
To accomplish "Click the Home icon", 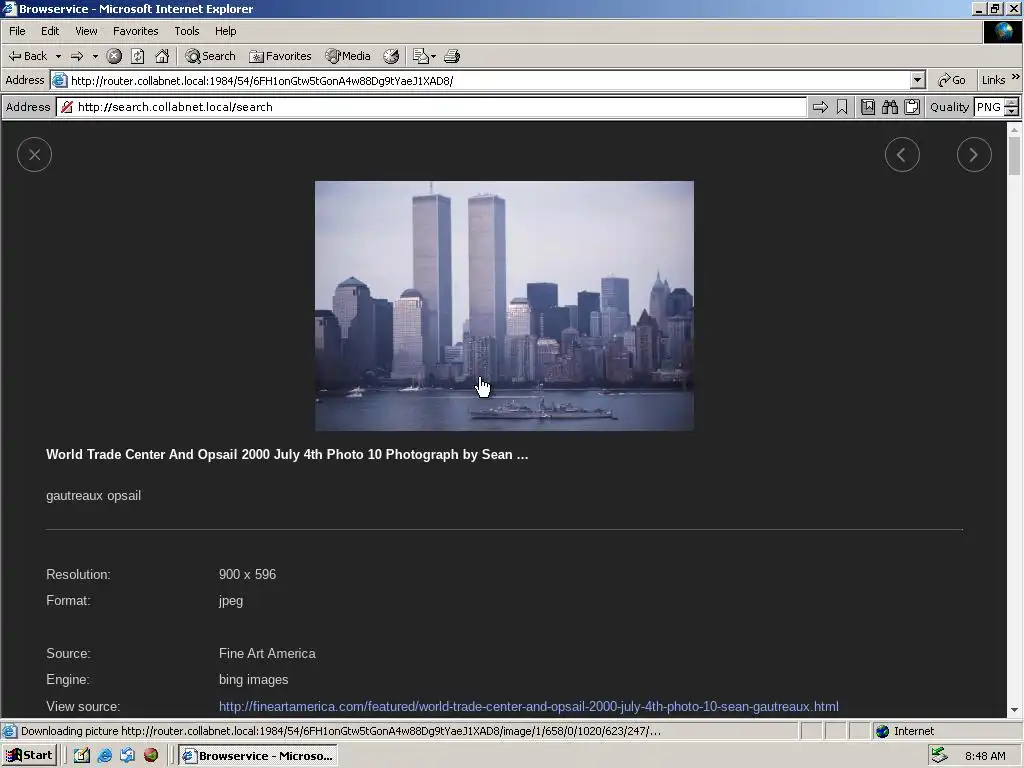I will 162,56.
